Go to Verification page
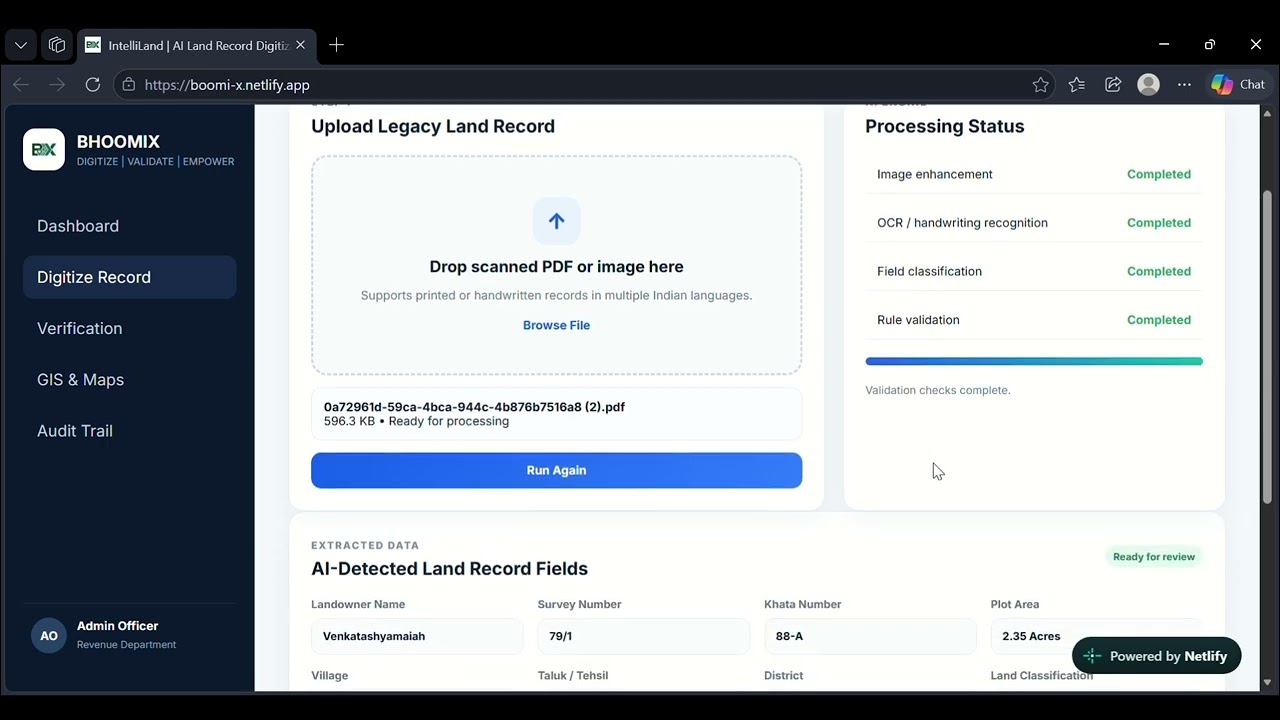 [130, 328]
